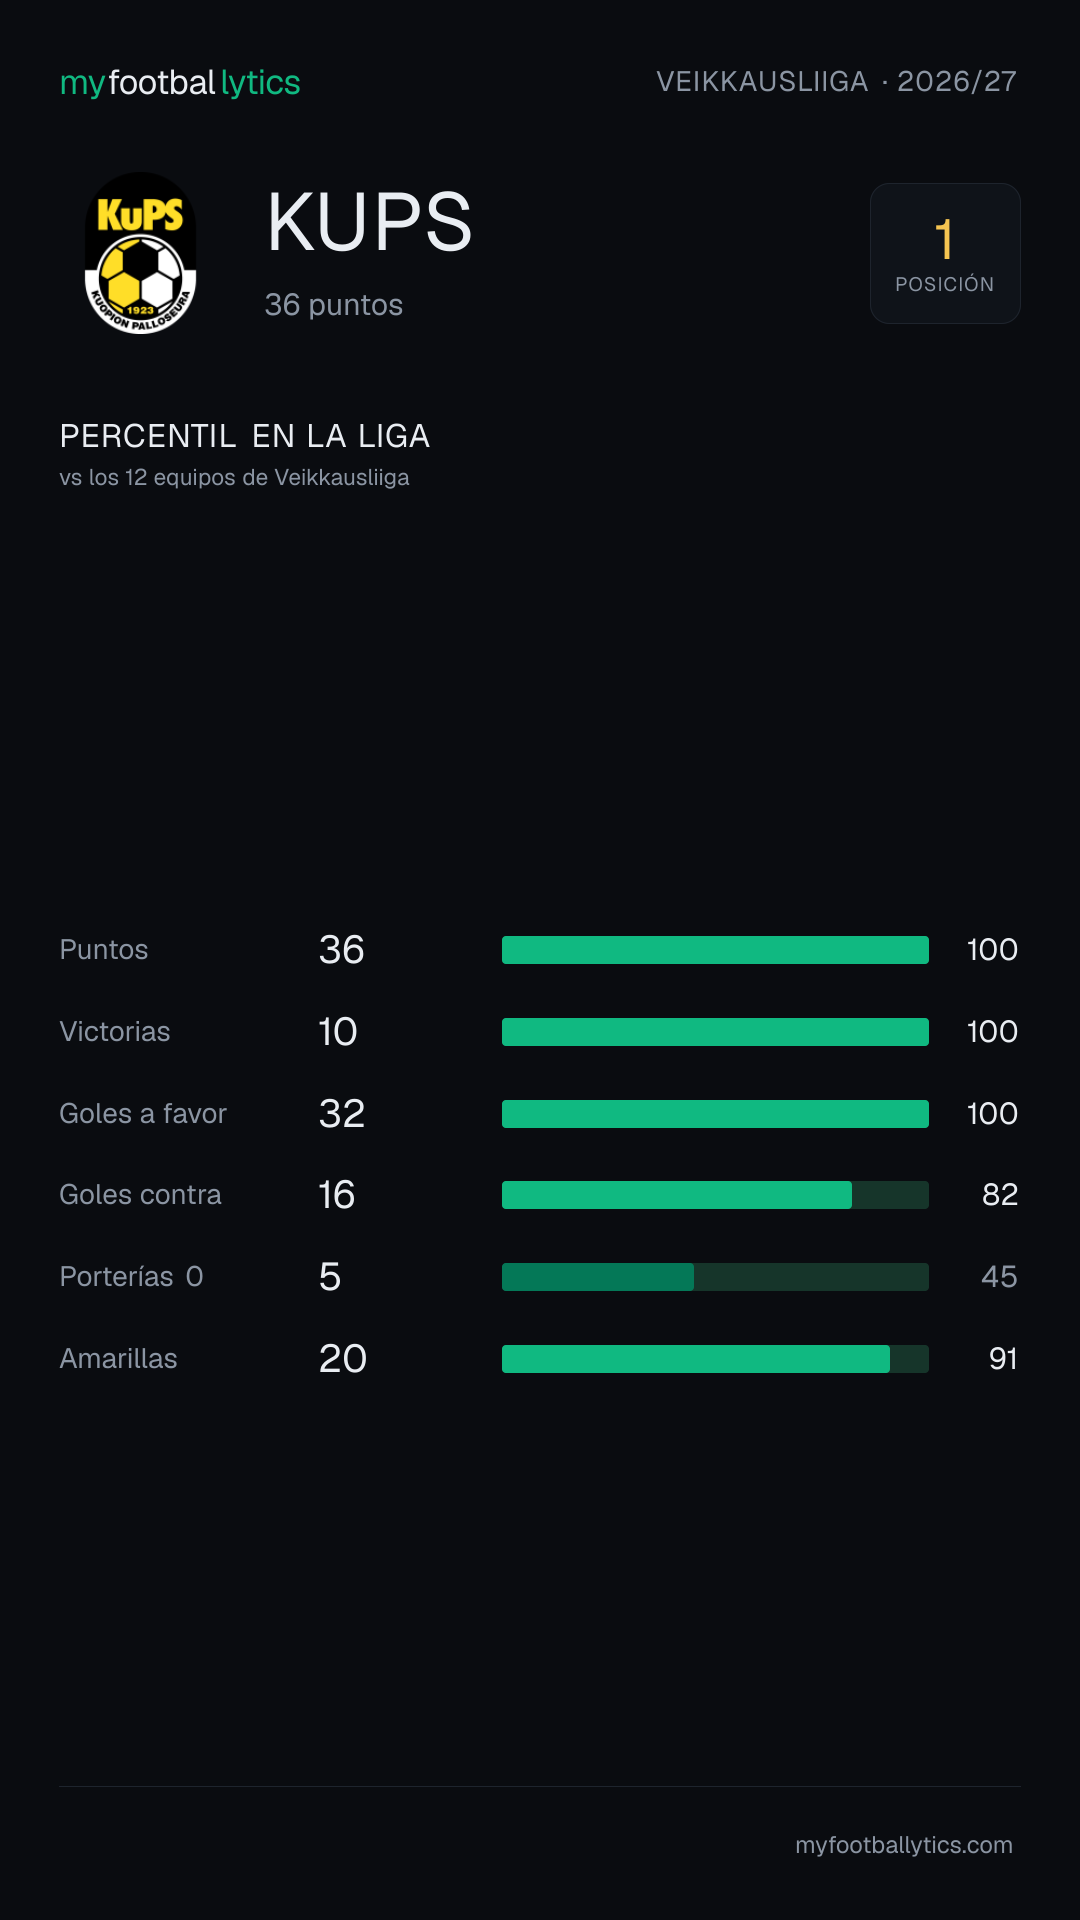Screen dimensions: 1080x1920
Task: Click the 82 percentile value
Action: [x=1000, y=1195]
